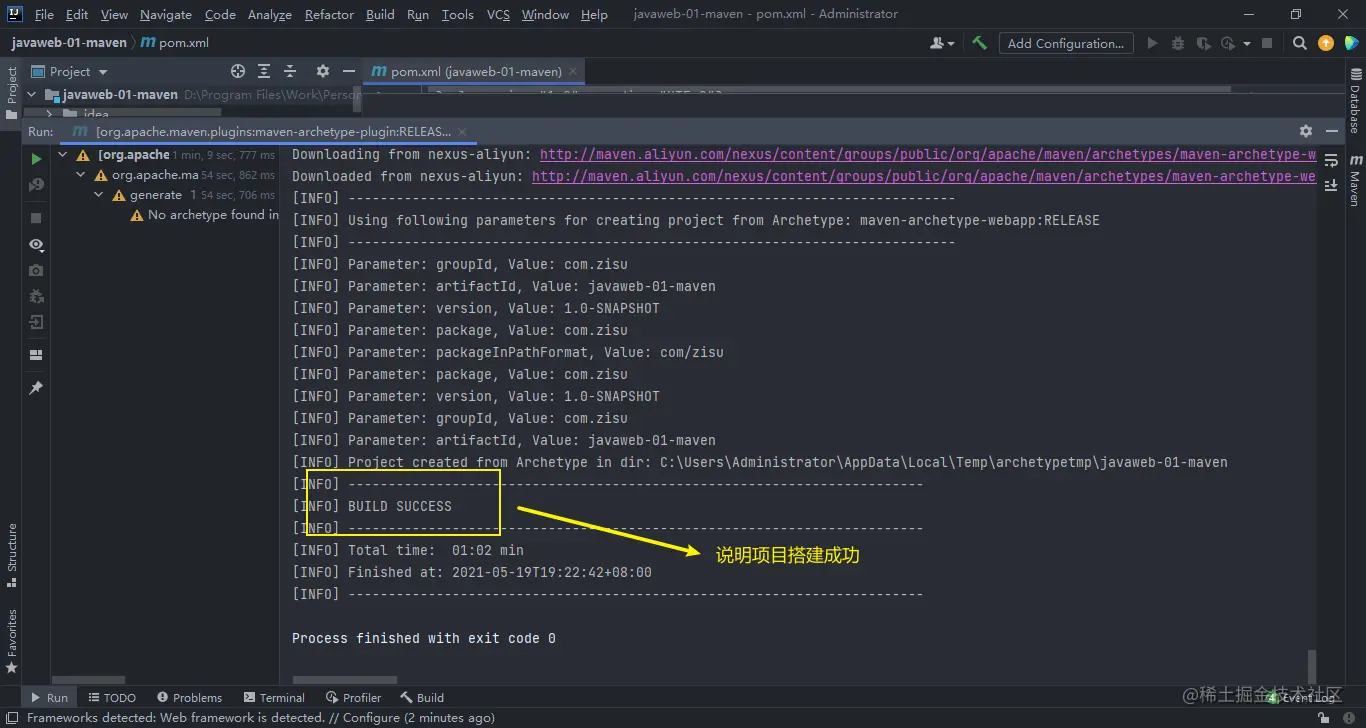The image size is (1366, 728).
Task: Open the Downloading from nexus-aliyun URL link
Action: [928, 154]
